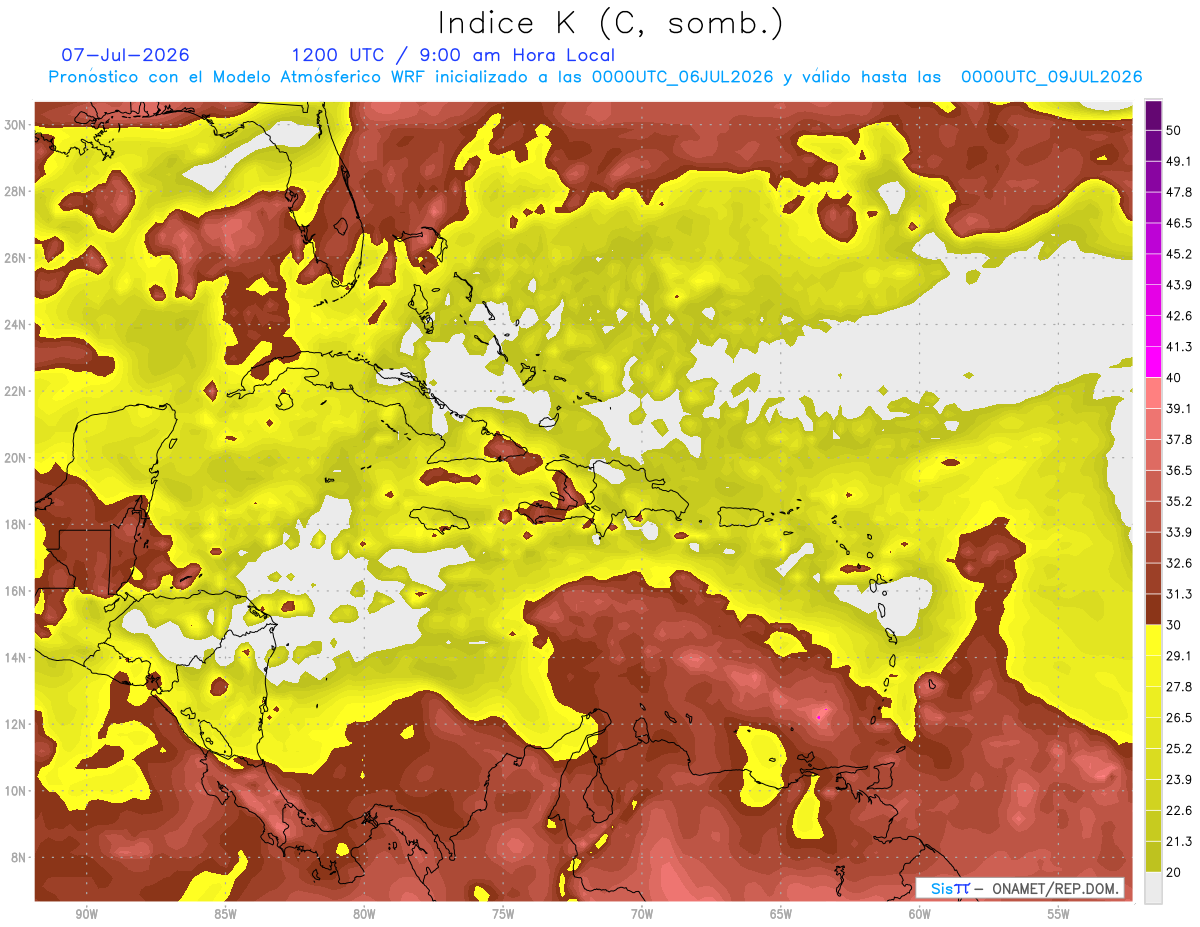Click the colorbar label '47.8'

point(1179,192)
